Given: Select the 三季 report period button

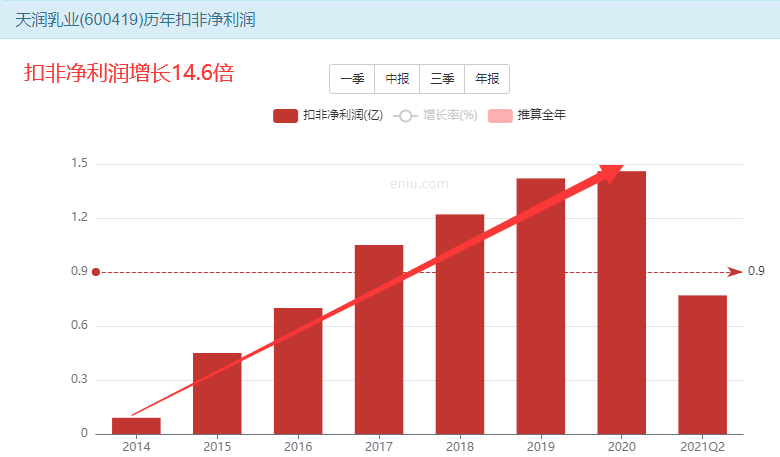Looking at the screenshot, I should 442,79.
